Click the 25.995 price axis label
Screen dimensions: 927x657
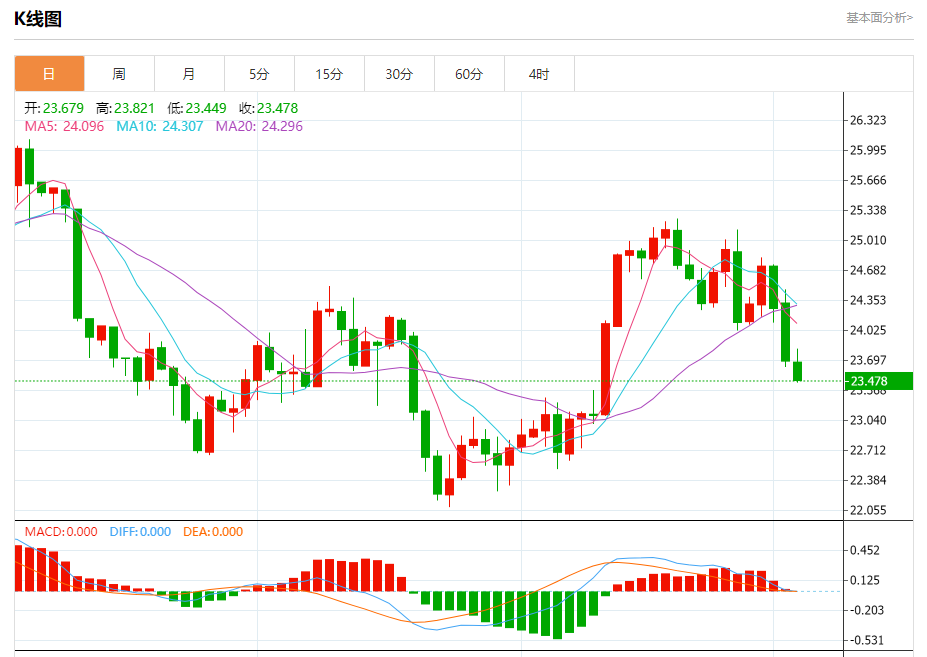[868, 150]
